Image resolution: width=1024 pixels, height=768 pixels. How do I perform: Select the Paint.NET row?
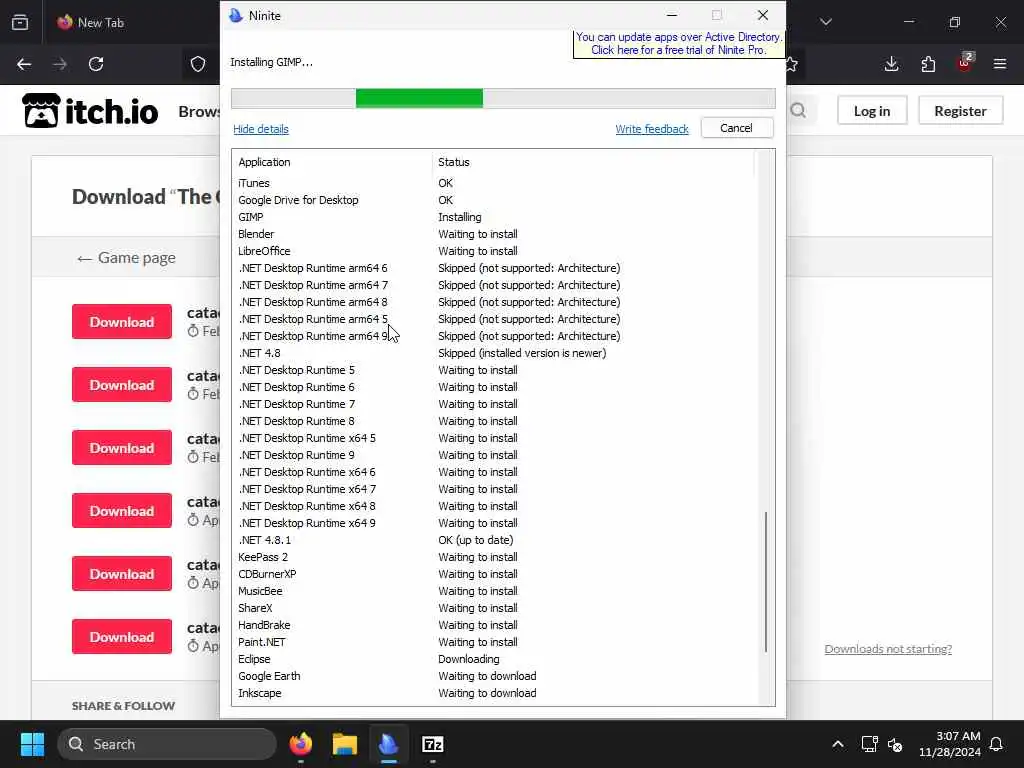pos(495,642)
